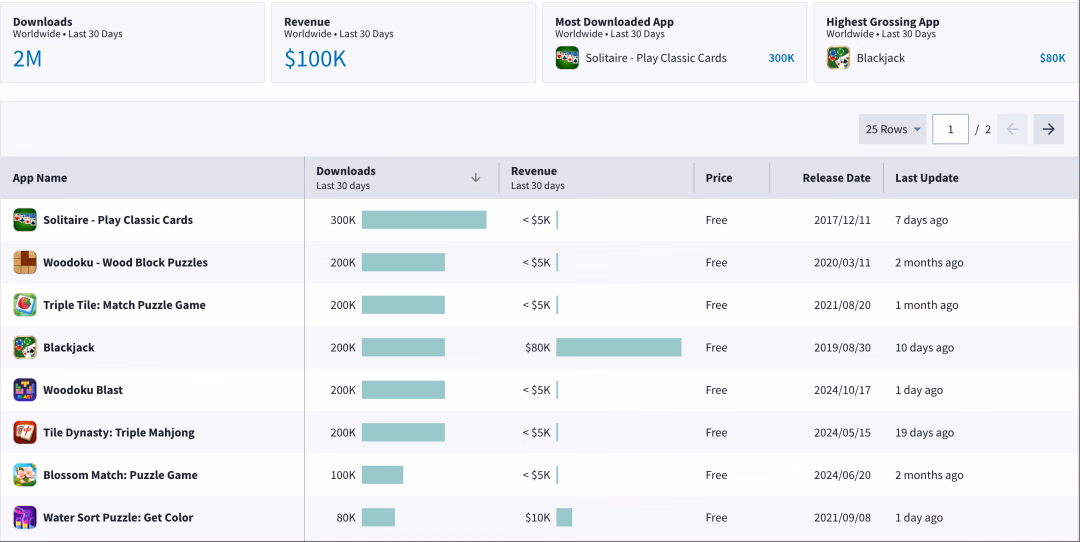
Task: Click the Downloads sort descending arrow
Action: 475,178
